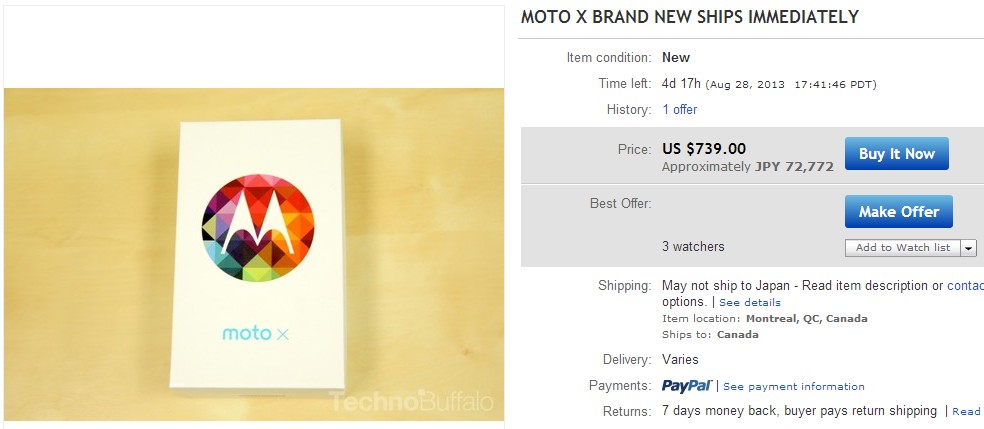Add the item to Watch list

coord(902,248)
